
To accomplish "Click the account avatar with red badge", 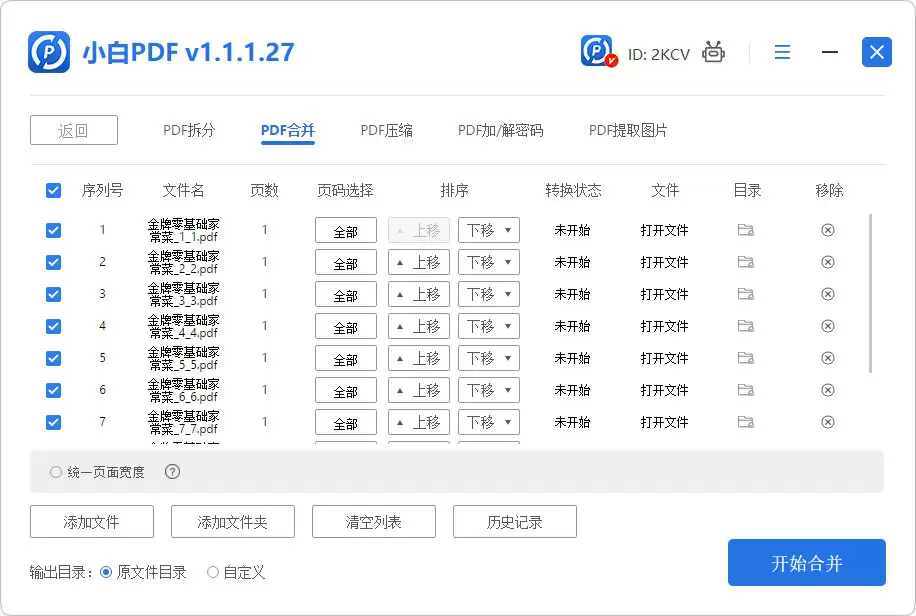I will [594, 51].
